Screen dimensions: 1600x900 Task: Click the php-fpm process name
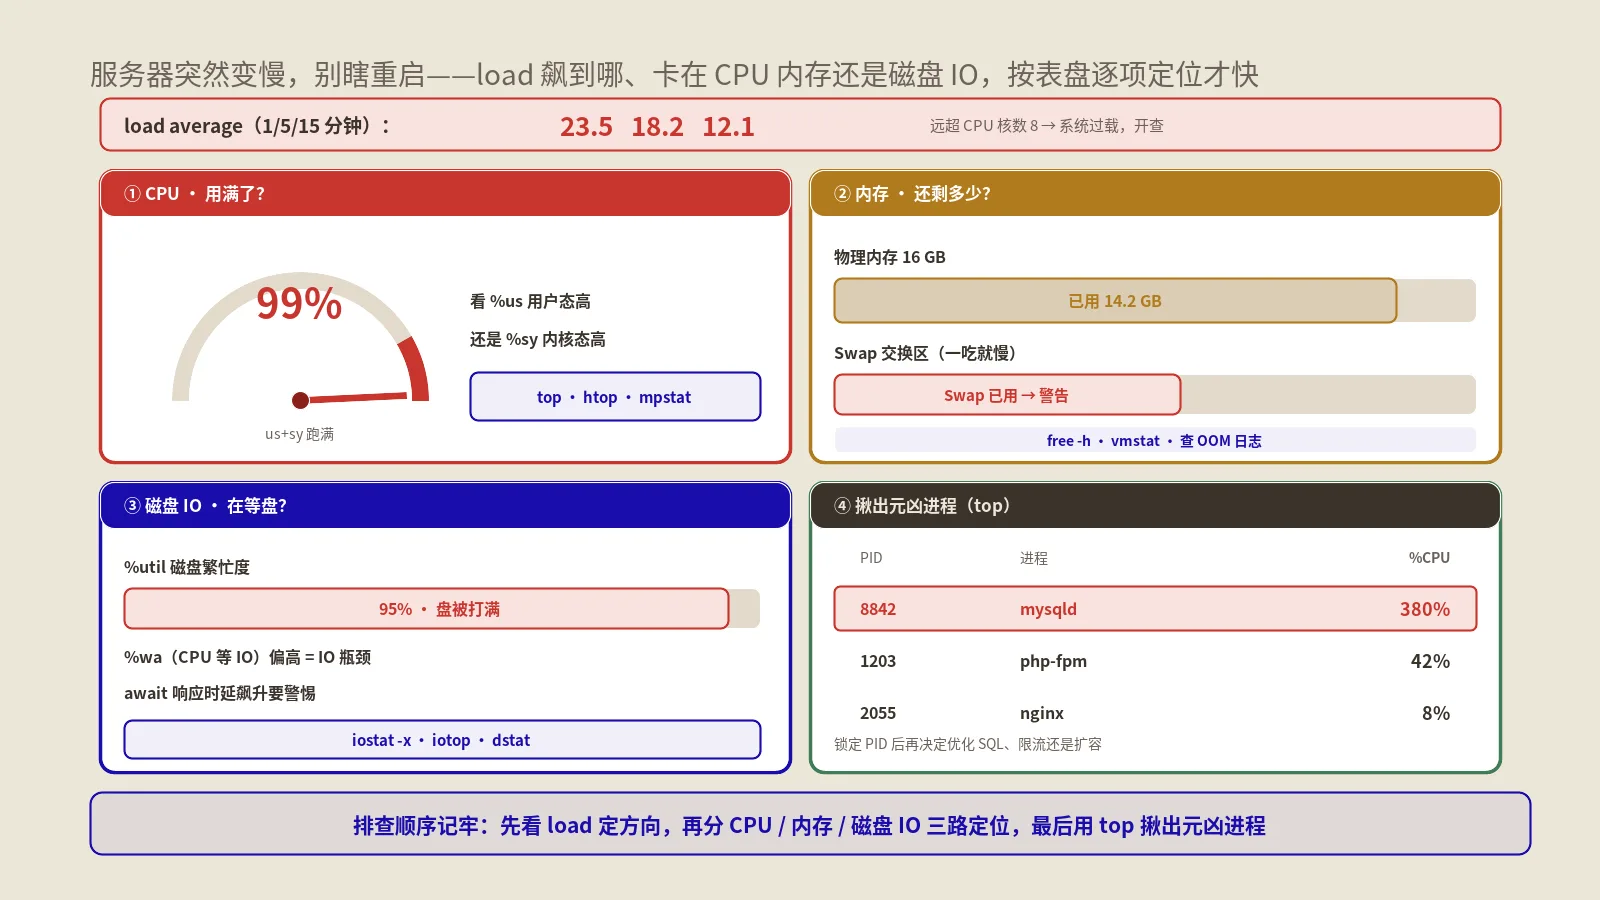tap(1053, 661)
